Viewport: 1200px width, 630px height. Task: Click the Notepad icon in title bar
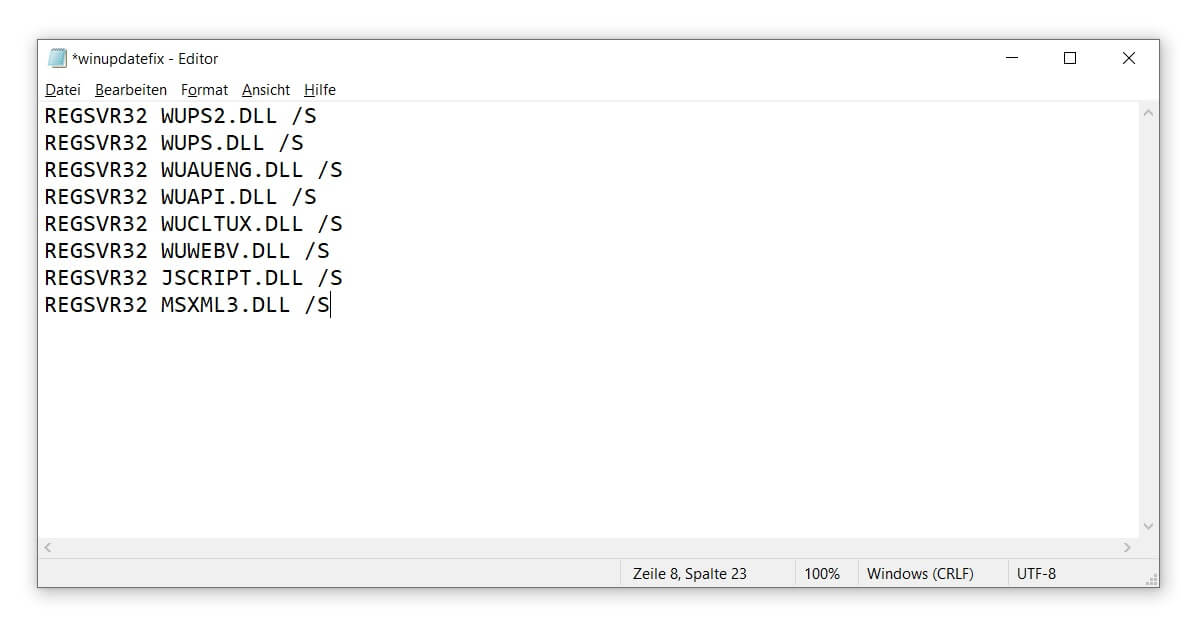tap(58, 58)
